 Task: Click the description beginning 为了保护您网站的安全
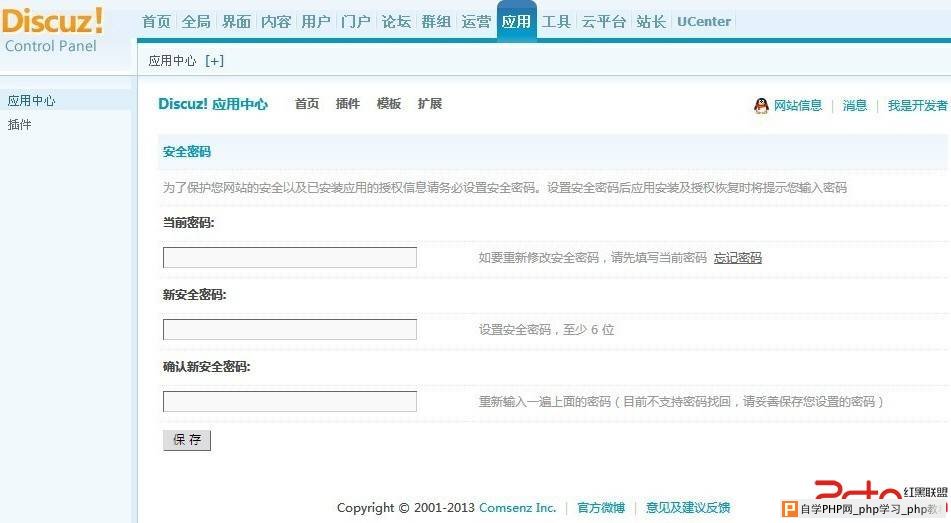(x=505, y=187)
